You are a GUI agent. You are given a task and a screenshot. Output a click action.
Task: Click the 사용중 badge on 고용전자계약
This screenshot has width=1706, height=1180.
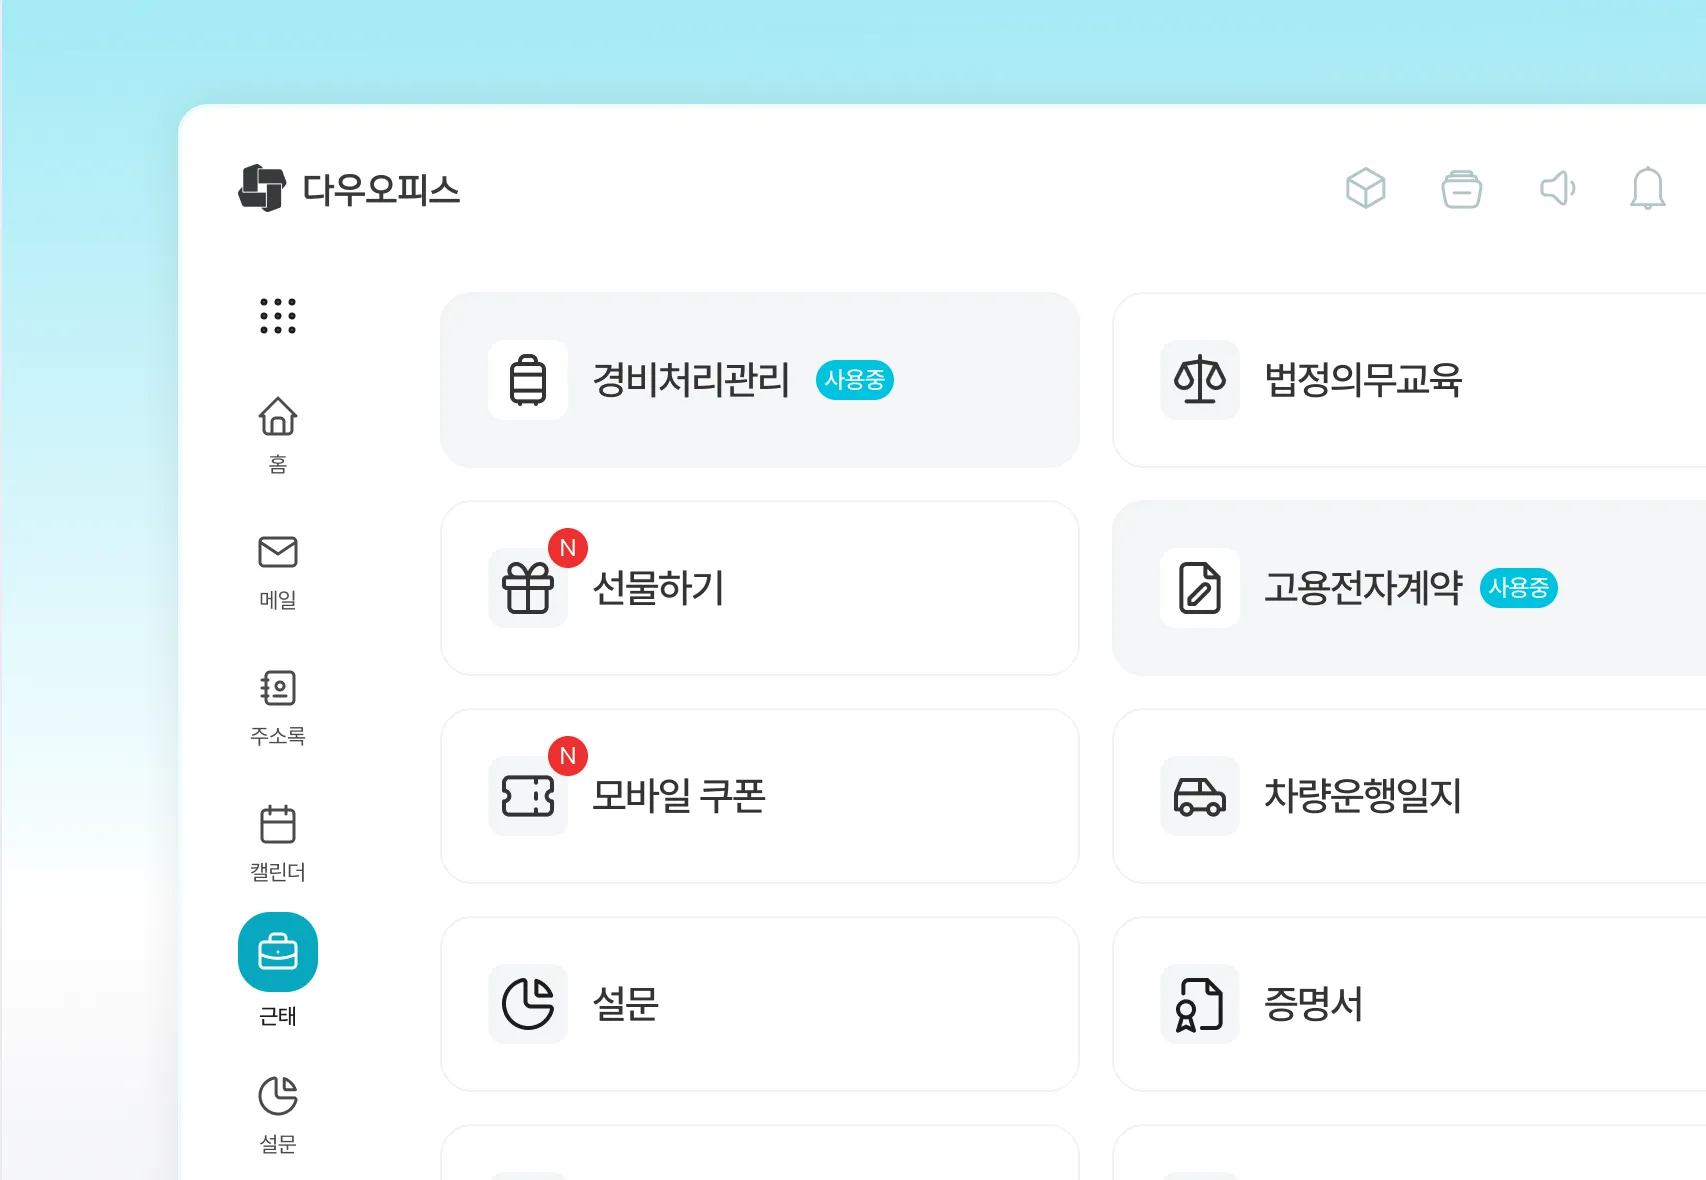1518,589
